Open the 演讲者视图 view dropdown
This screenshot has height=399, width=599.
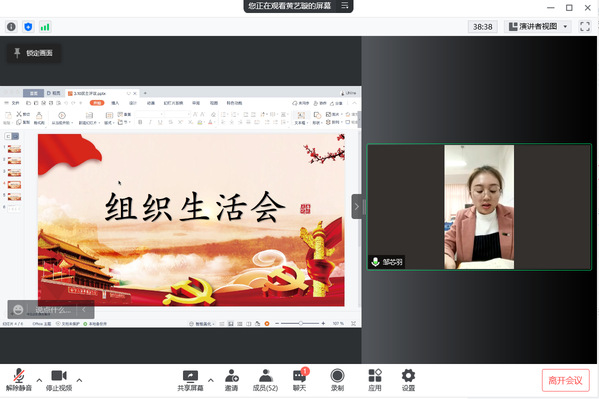(538, 26)
